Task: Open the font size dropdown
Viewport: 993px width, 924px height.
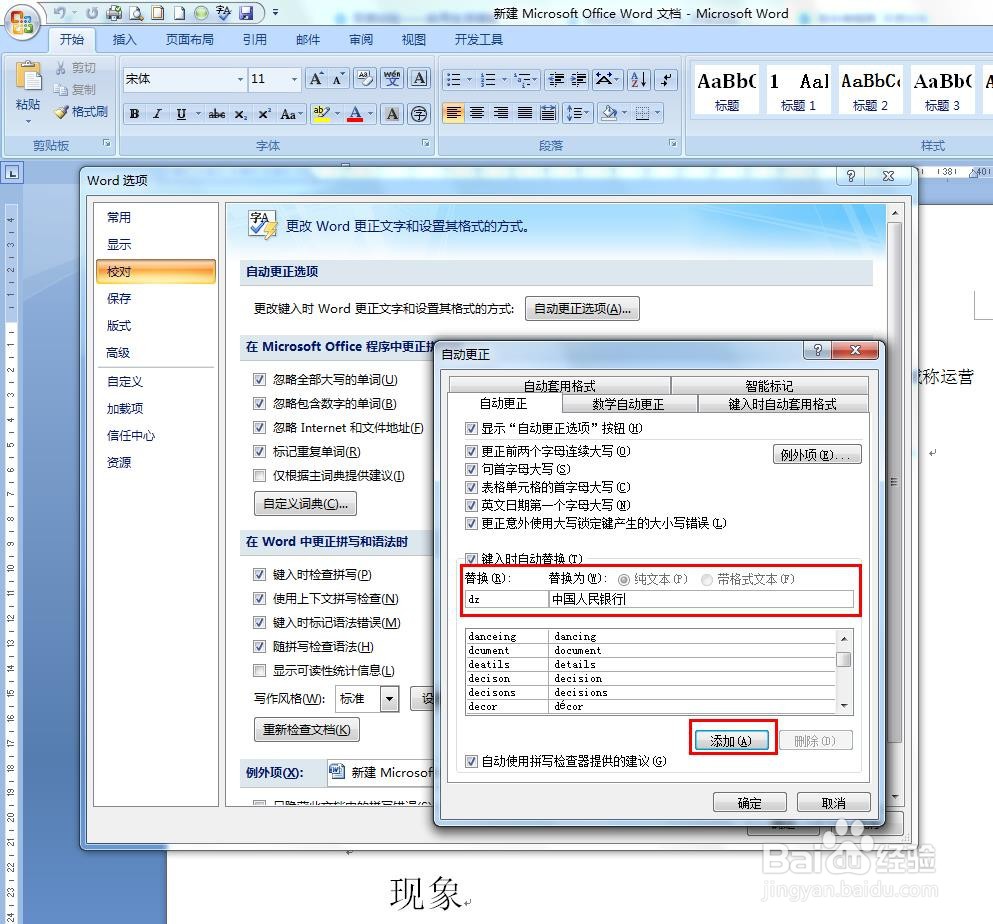Action: click(293, 79)
